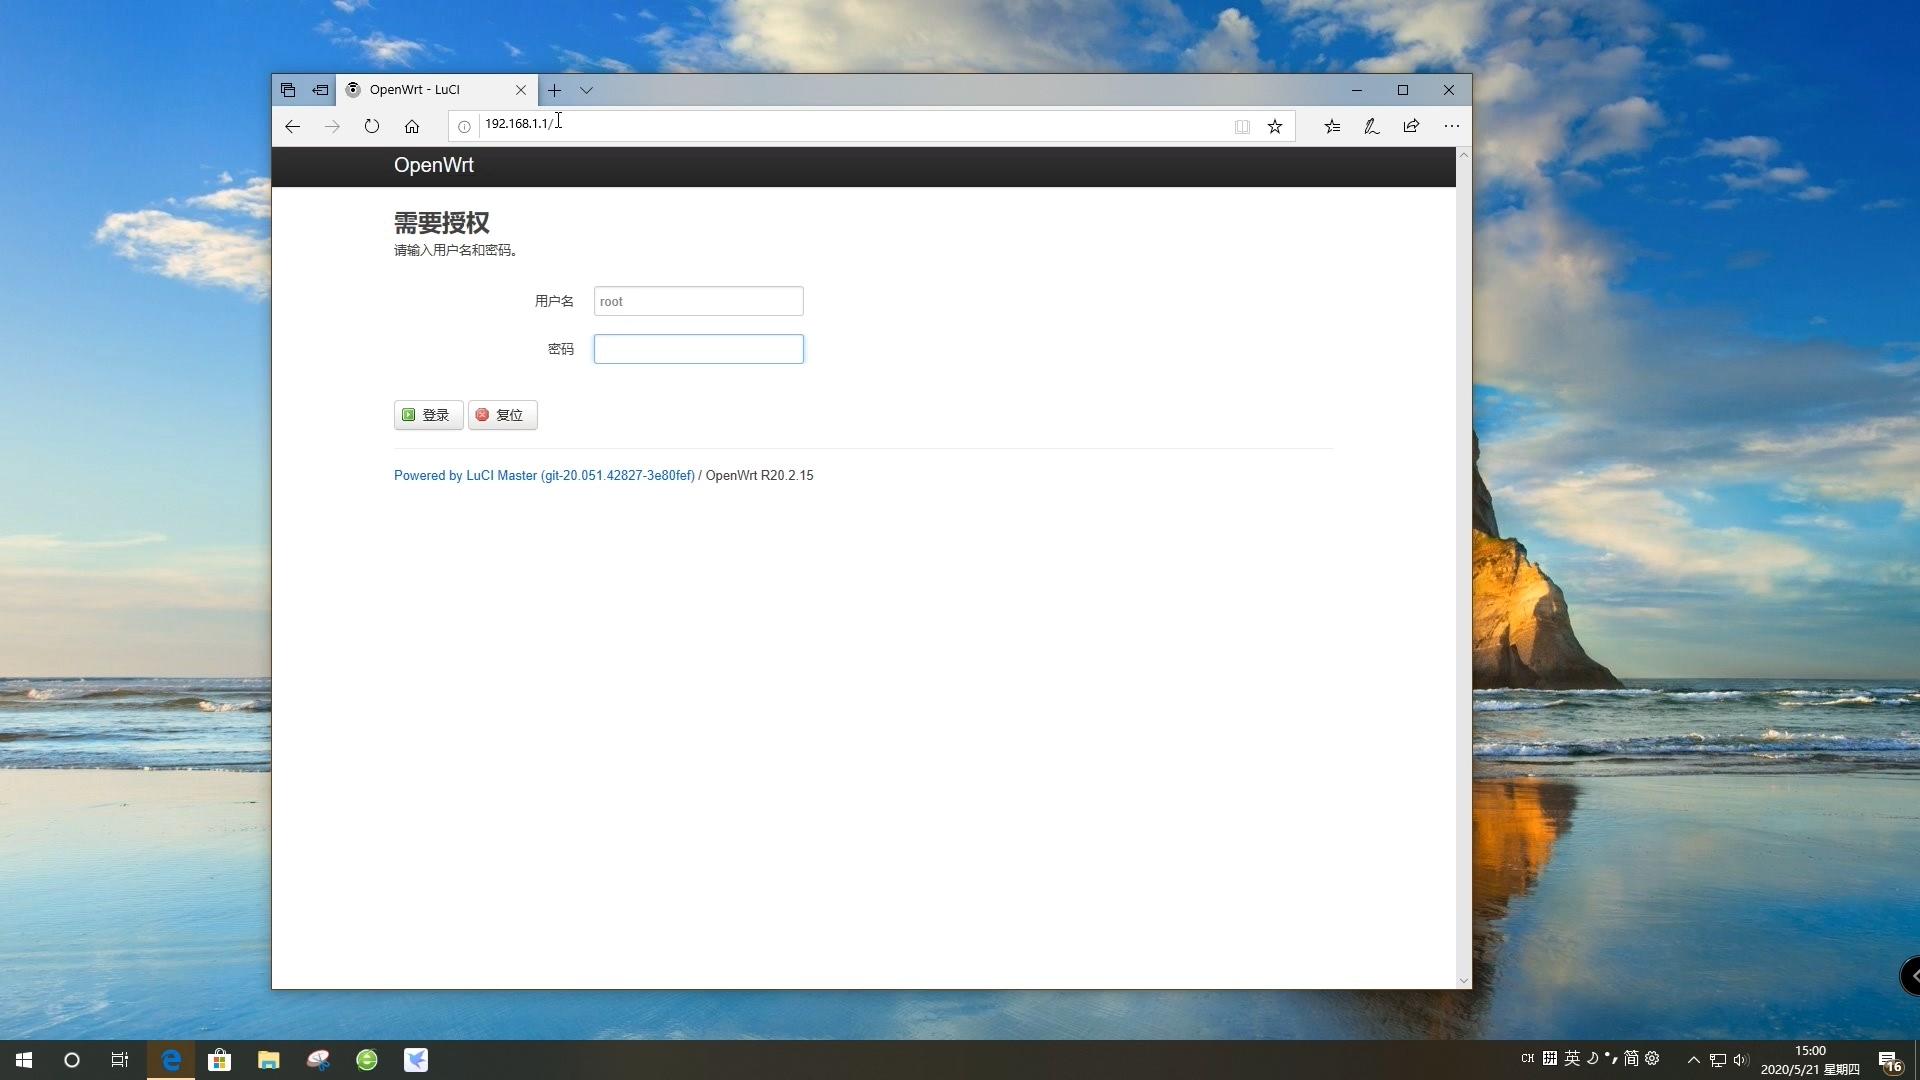Open the Powered by LuCI Master link
The height and width of the screenshot is (1080, 1920).
click(544, 476)
